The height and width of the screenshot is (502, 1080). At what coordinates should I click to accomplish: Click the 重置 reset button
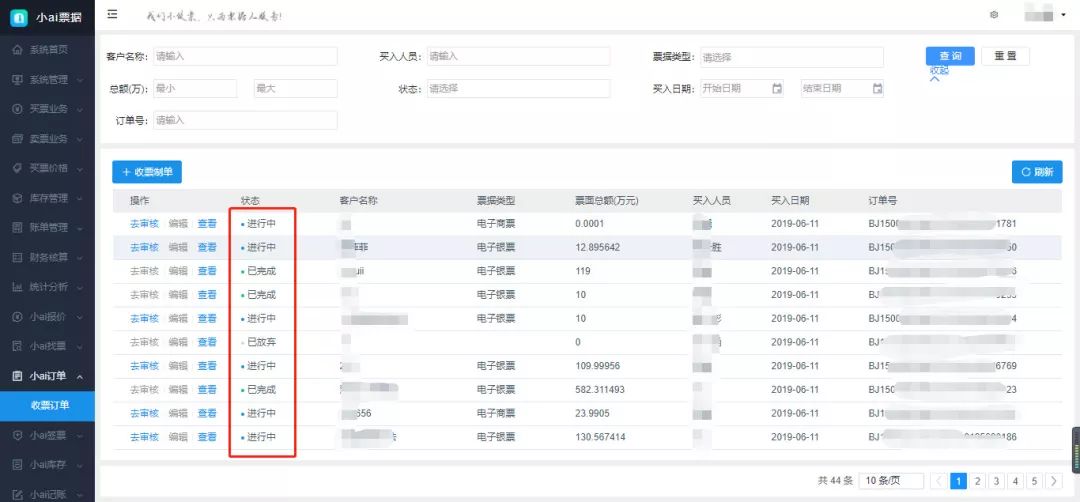[1005, 56]
